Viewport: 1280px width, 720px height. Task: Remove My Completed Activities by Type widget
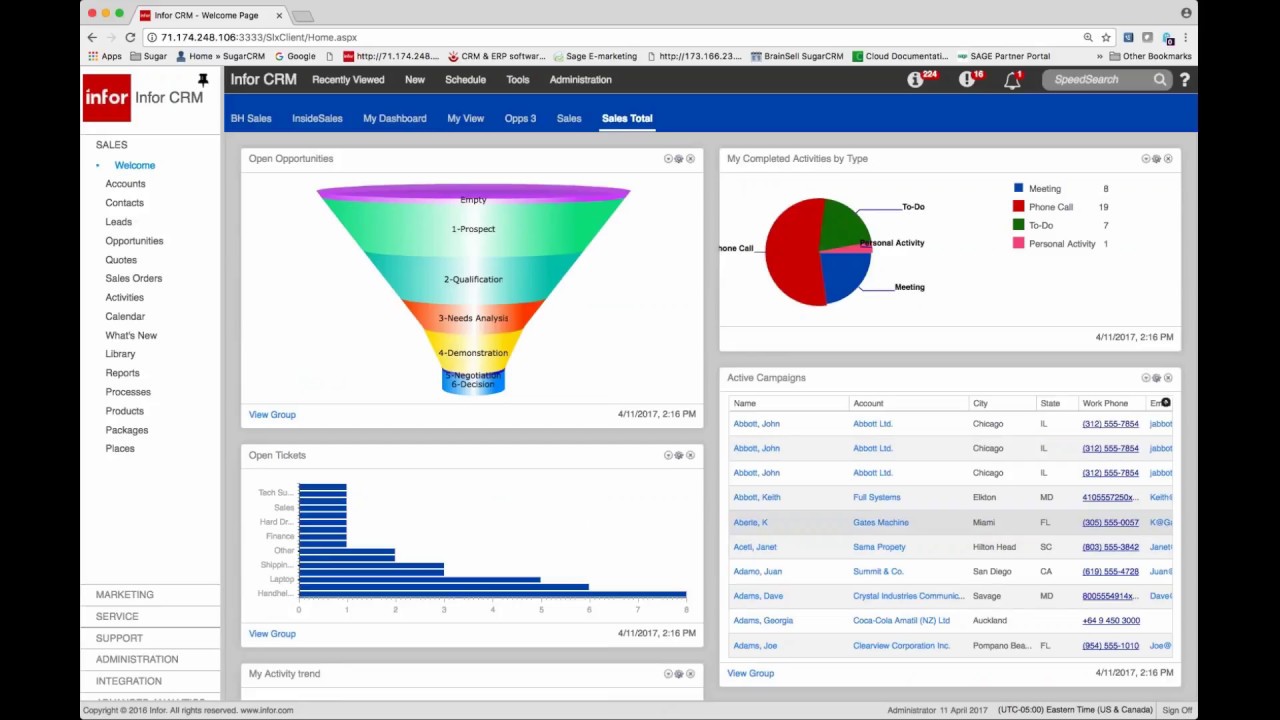(1168, 159)
